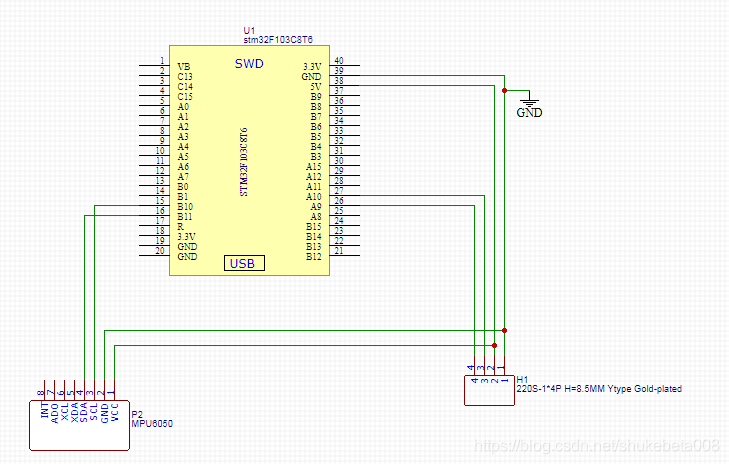Click the B11 pin label on U1

[185, 217]
